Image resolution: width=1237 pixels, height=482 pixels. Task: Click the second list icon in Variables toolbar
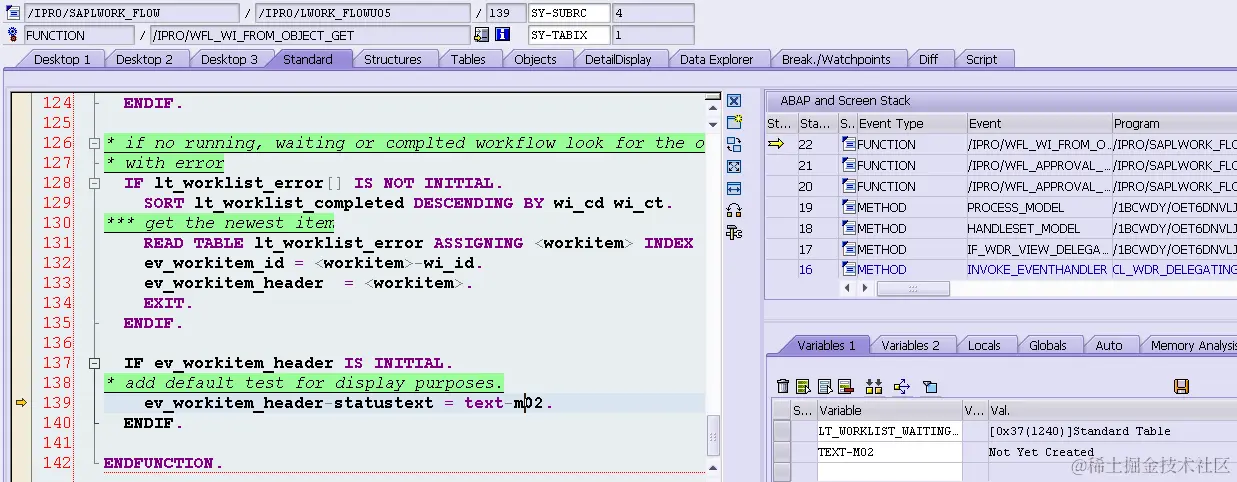(x=824, y=386)
